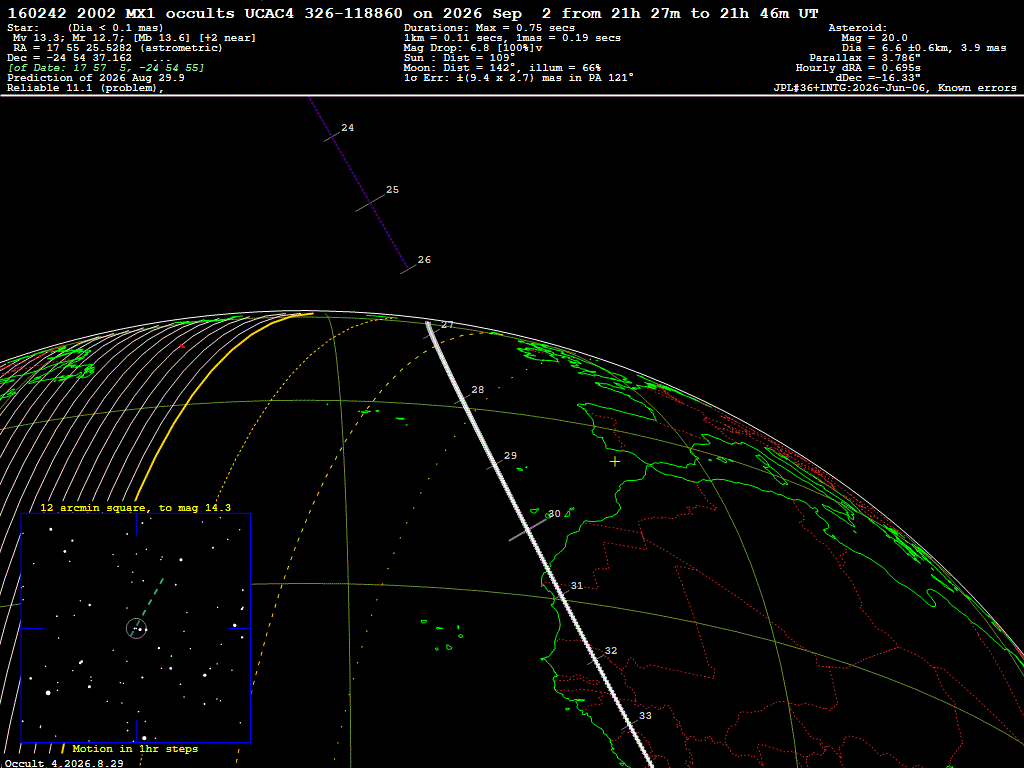
Task: Click the circled target star in finder chart
Action: (136, 628)
